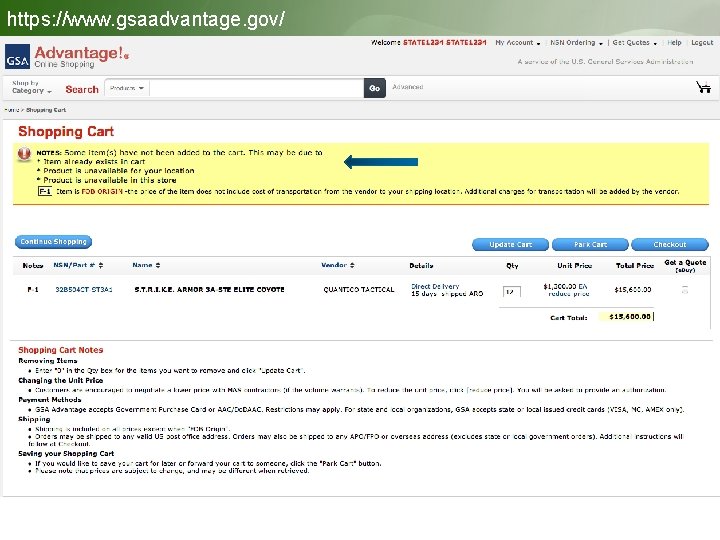This screenshot has width=720, height=540.
Task: Open part number 32B504CT ST3A1 link
Action: 84,290
